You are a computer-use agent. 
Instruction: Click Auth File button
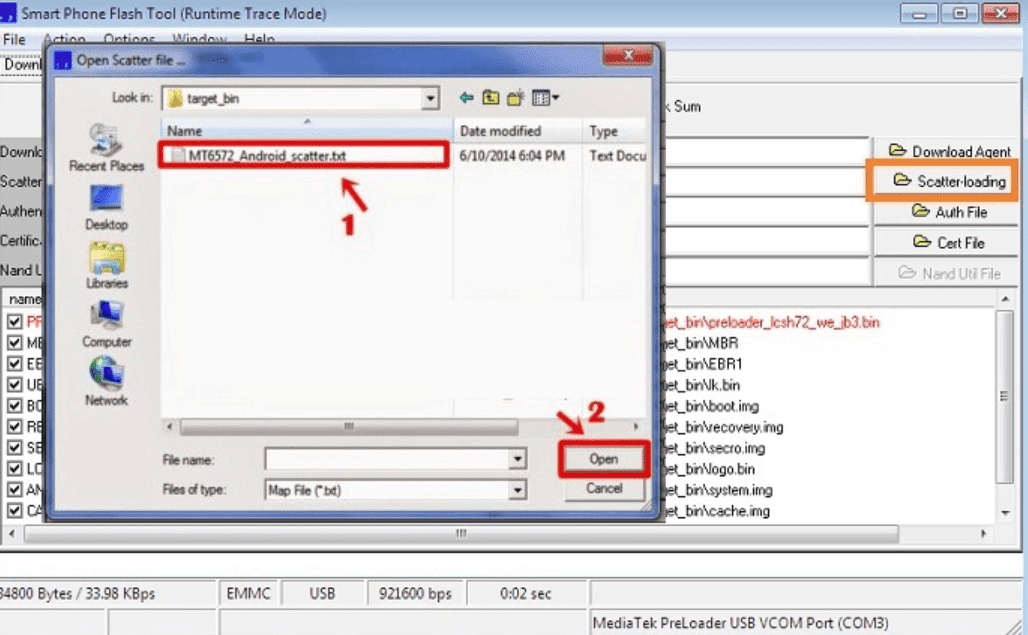(948, 212)
